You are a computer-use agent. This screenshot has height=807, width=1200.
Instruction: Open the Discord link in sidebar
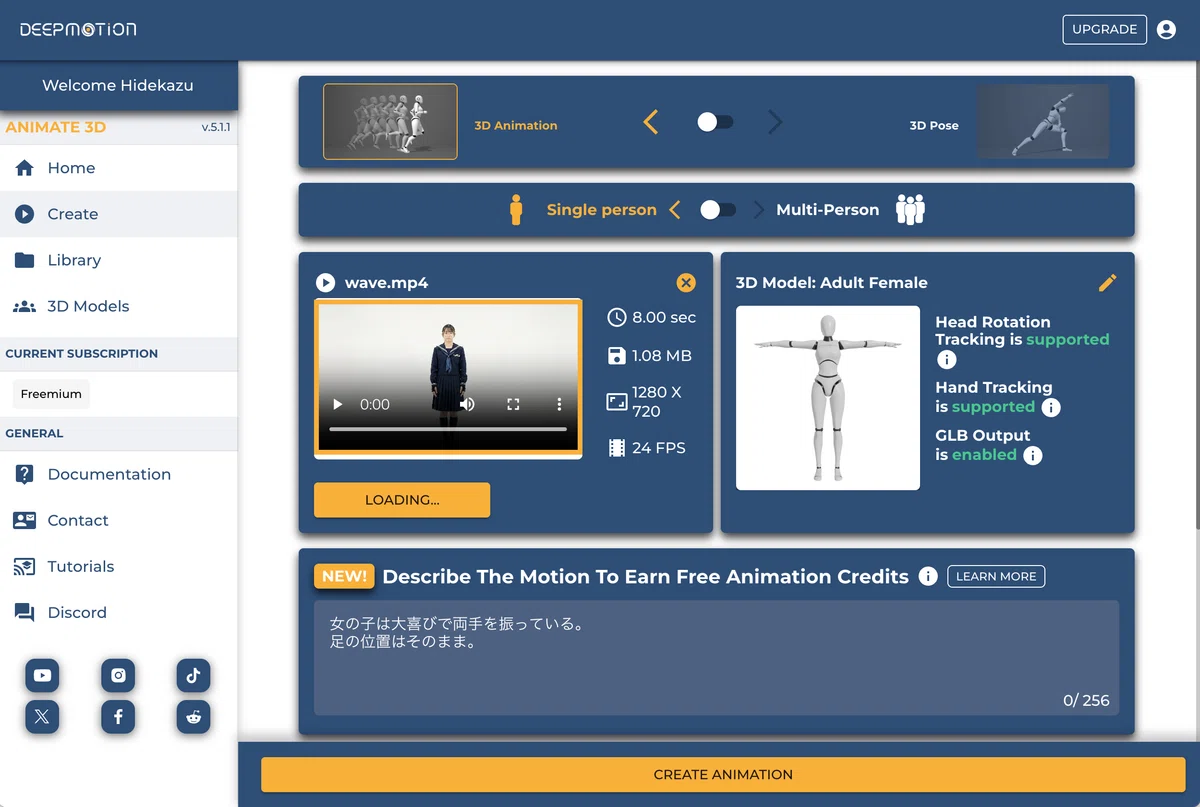(x=119, y=612)
